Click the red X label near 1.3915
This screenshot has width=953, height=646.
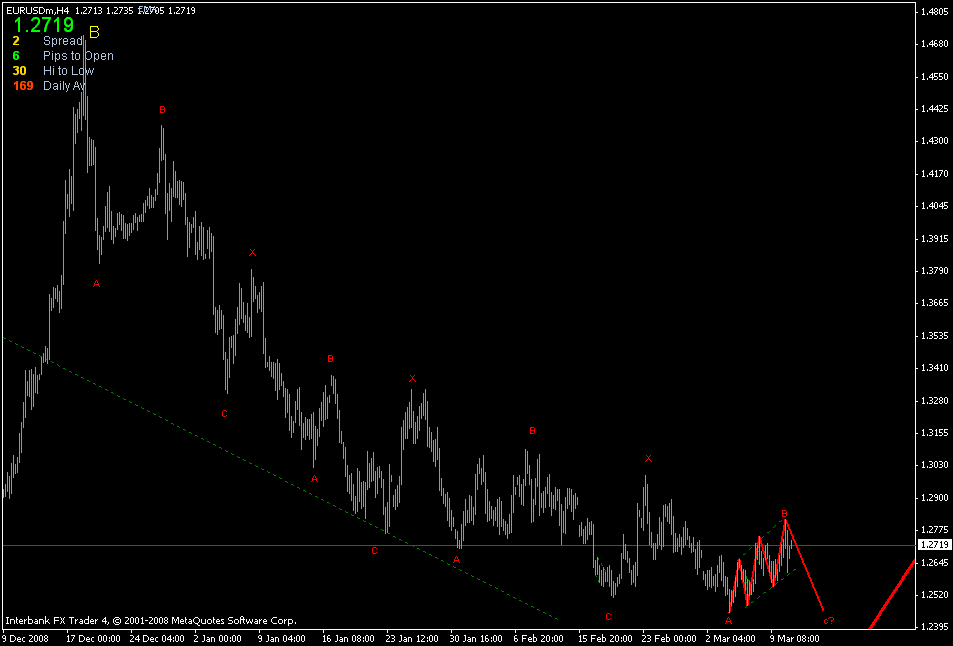[x=253, y=251]
